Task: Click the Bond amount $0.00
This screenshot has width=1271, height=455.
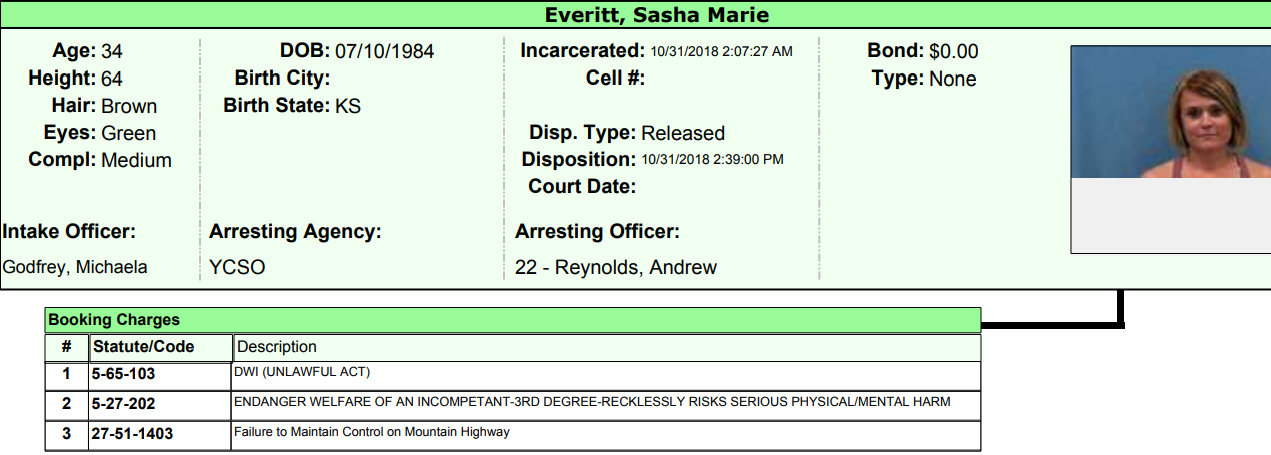Action: 953,51
